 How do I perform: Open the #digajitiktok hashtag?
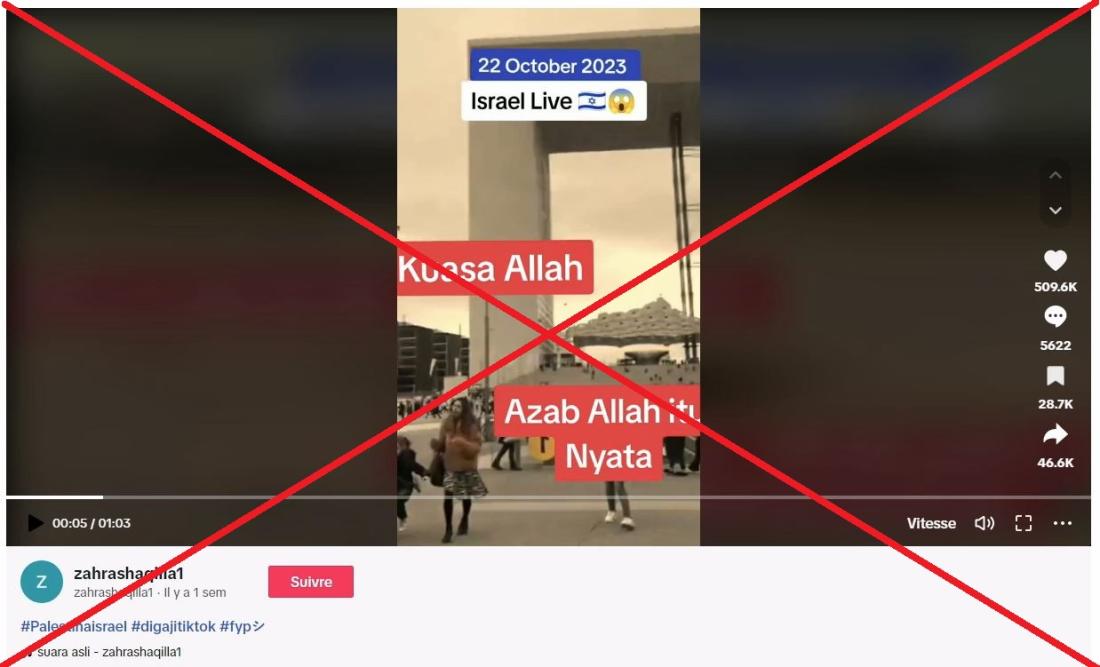pyautogui.click(x=173, y=626)
